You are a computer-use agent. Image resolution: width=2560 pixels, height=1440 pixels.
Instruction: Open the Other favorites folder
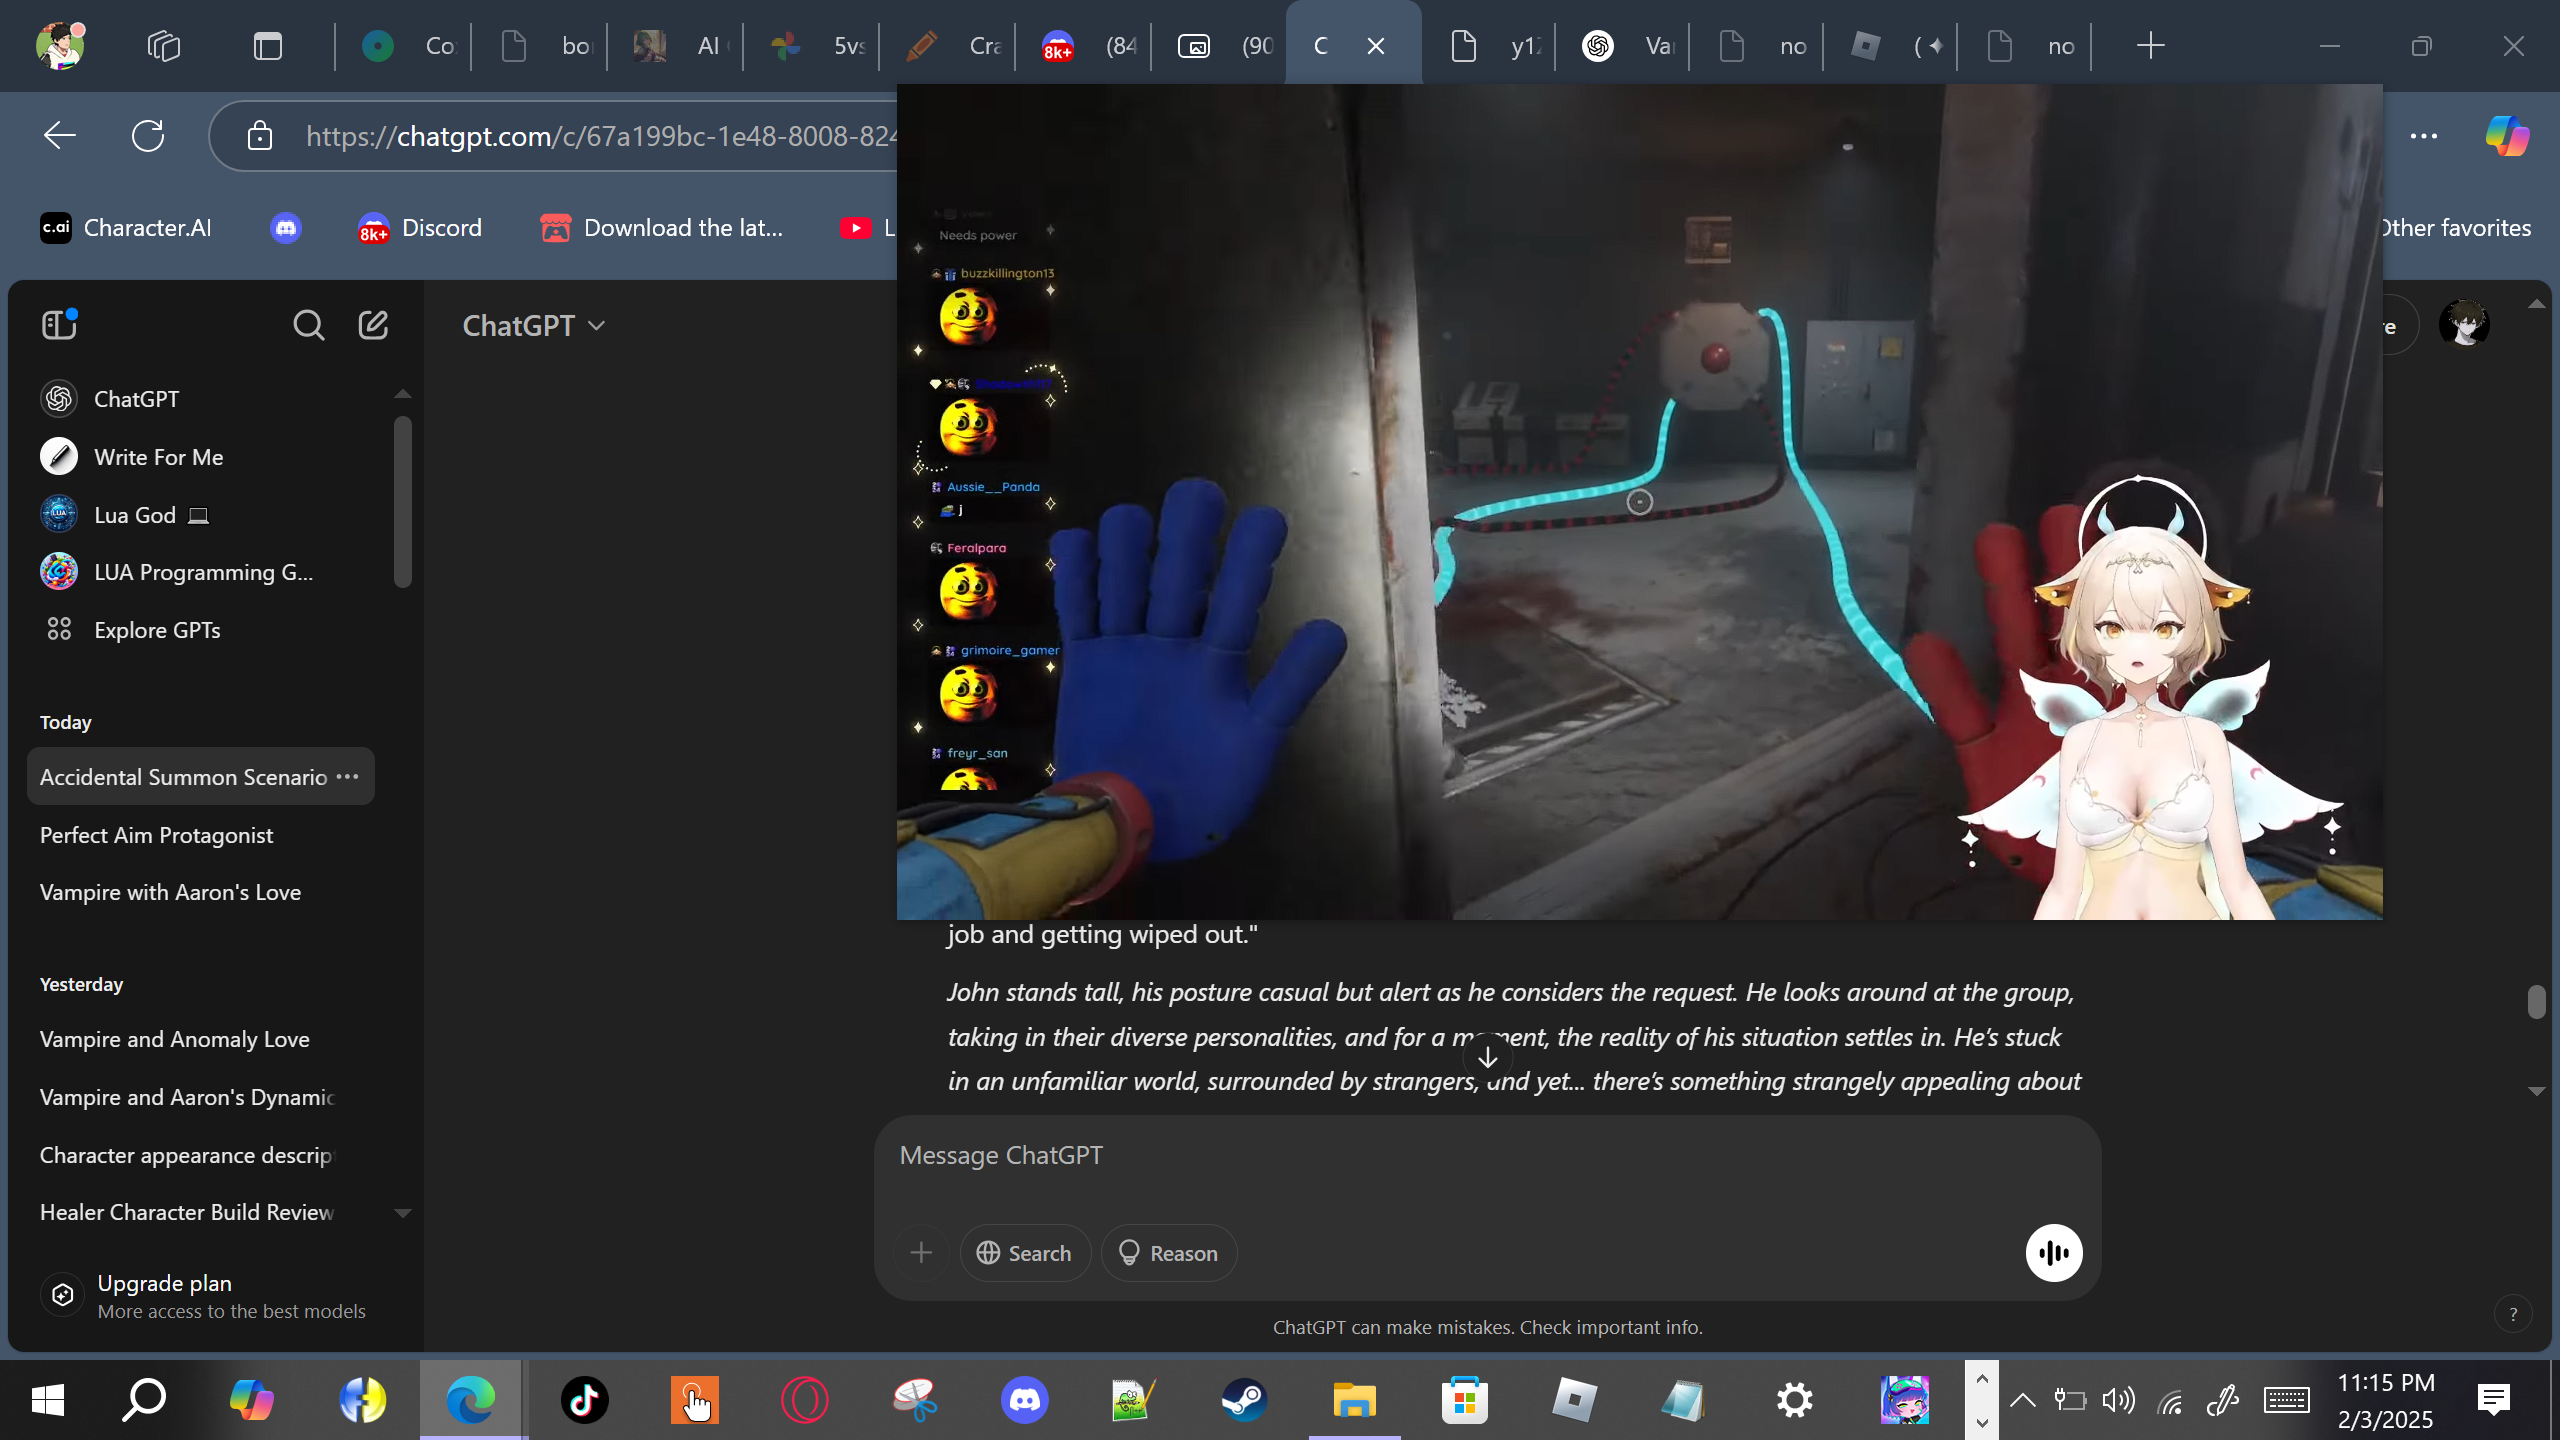(2456, 228)
